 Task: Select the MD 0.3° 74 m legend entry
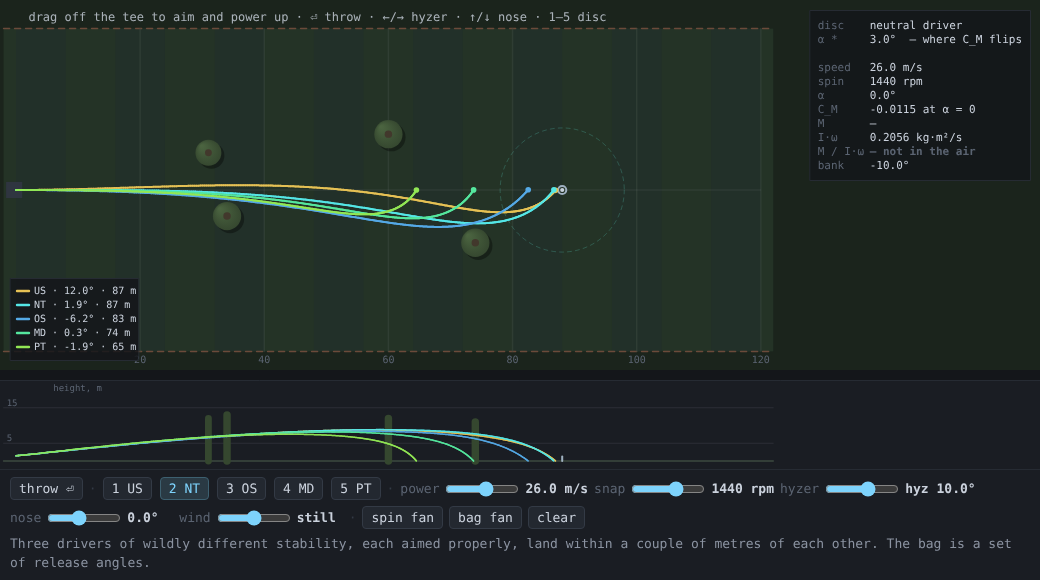(73, 332)
